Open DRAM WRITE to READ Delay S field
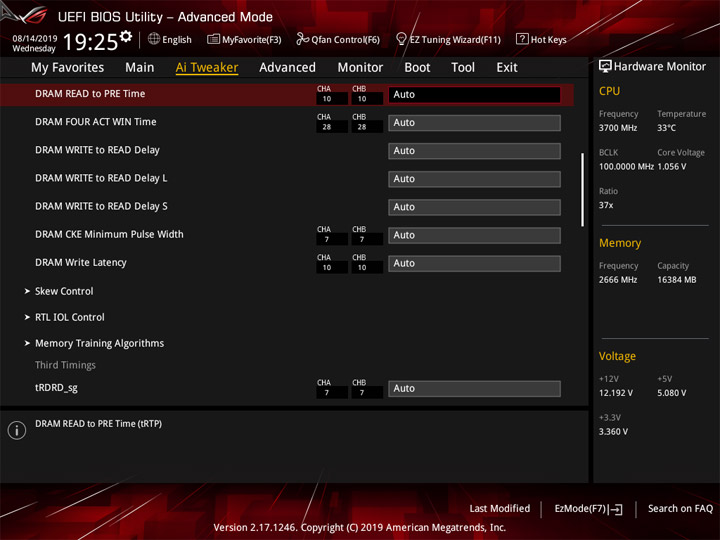720x540 pixels. [x=474, y=207]
